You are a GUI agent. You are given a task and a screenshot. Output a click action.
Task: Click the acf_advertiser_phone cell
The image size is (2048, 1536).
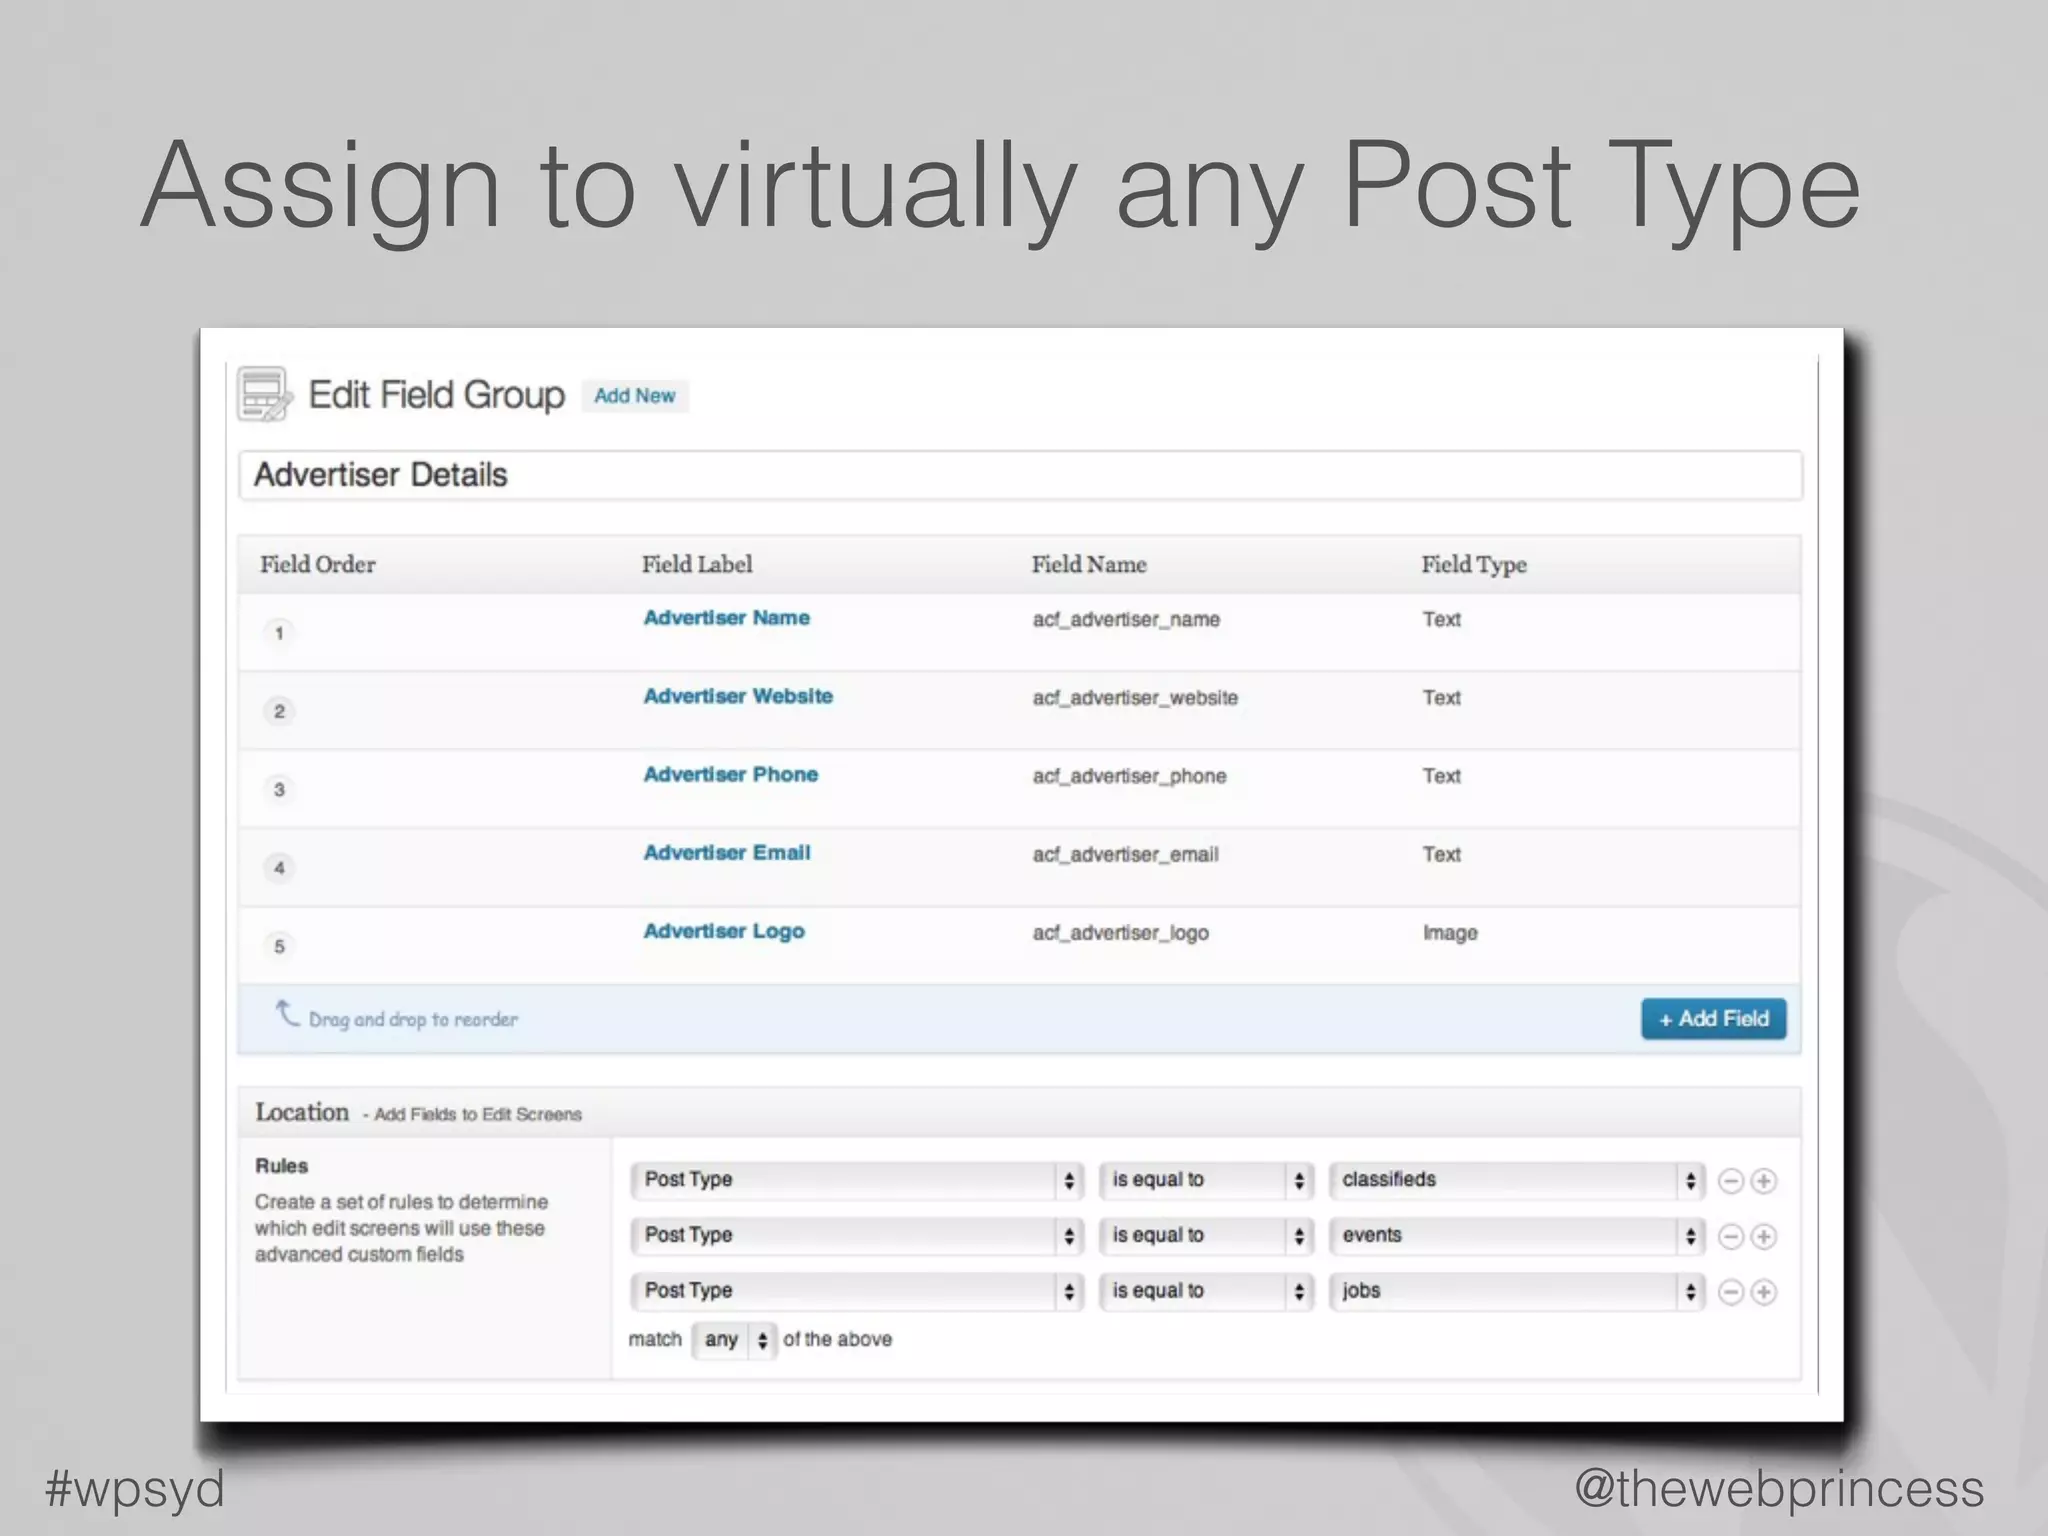[1129, 776]
